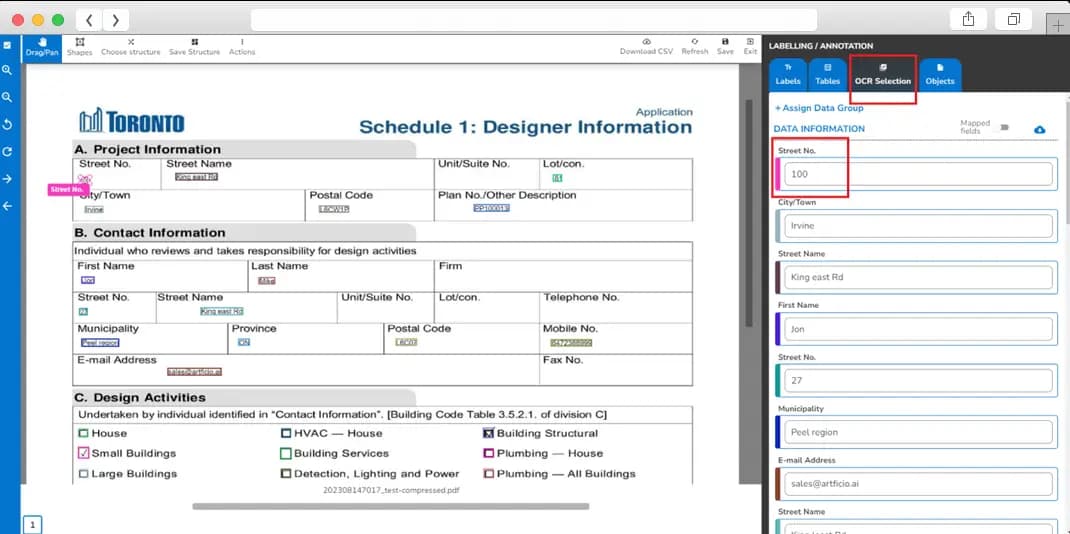The height and width of the screenshot is (534, 1070).
Task: Toggle the Building Structural checkbox
Action: pyautogui.click(x=488, y=433)
